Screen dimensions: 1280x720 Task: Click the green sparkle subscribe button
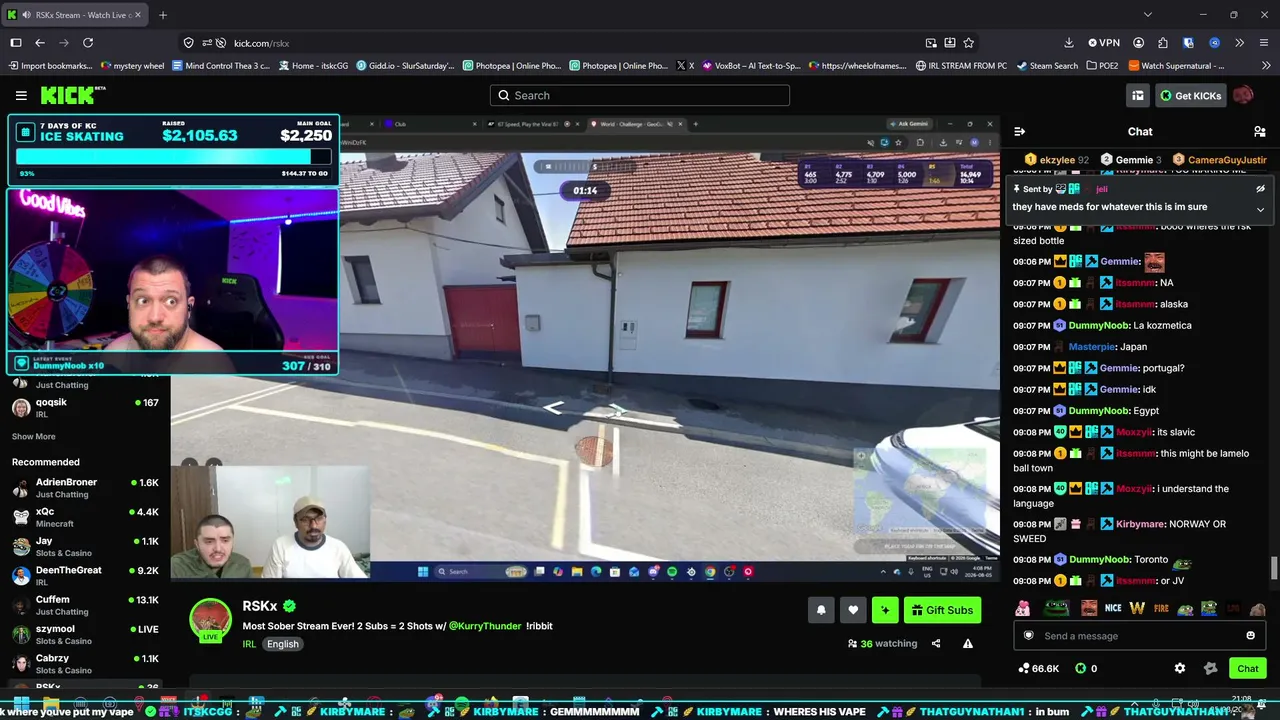(885, 610)
